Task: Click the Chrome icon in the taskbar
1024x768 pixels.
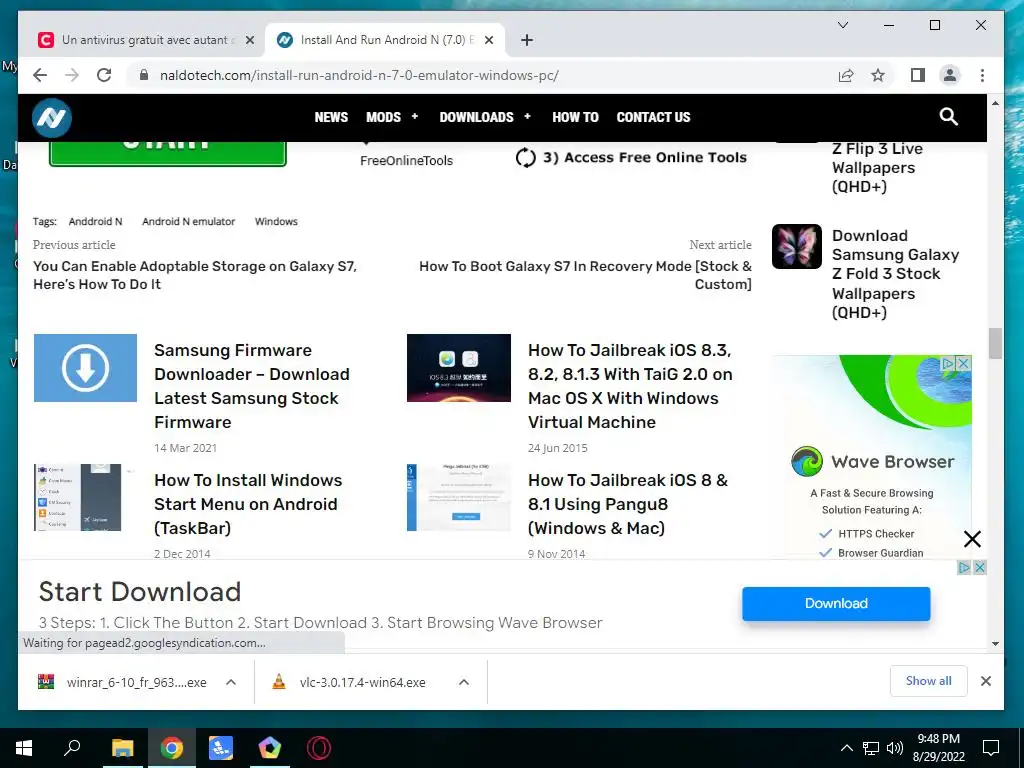Action: point(172,748)
